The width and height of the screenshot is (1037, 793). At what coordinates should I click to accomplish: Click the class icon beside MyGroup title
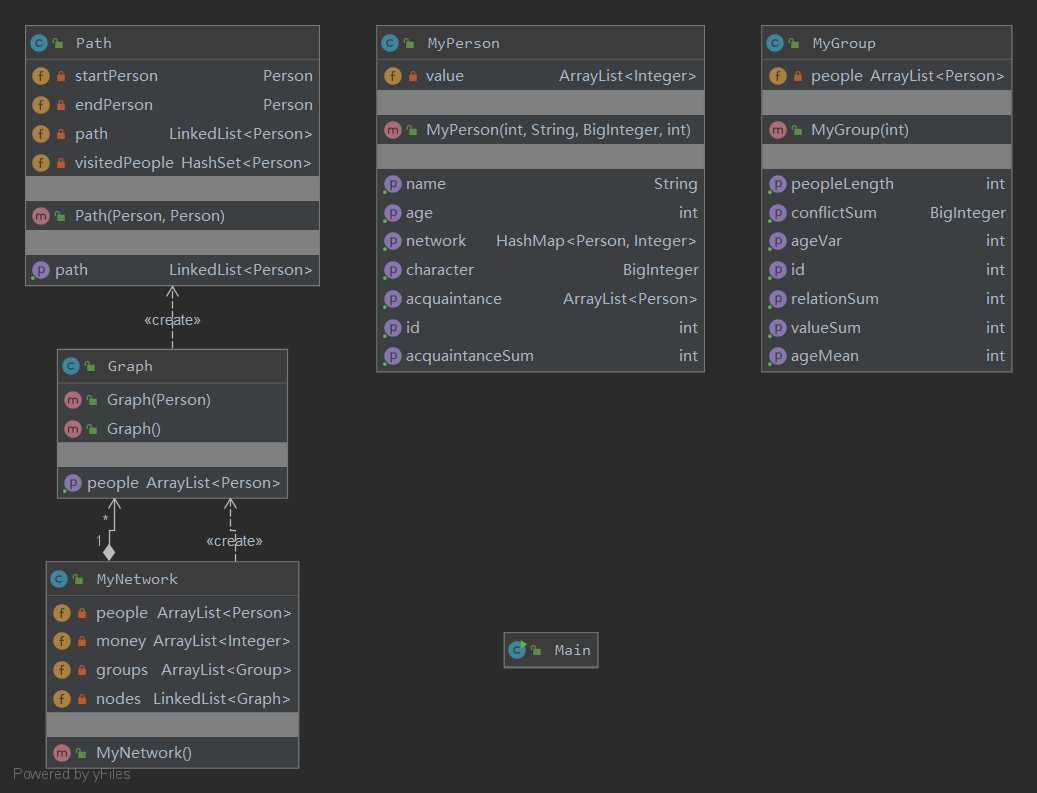tap(775, 43)
